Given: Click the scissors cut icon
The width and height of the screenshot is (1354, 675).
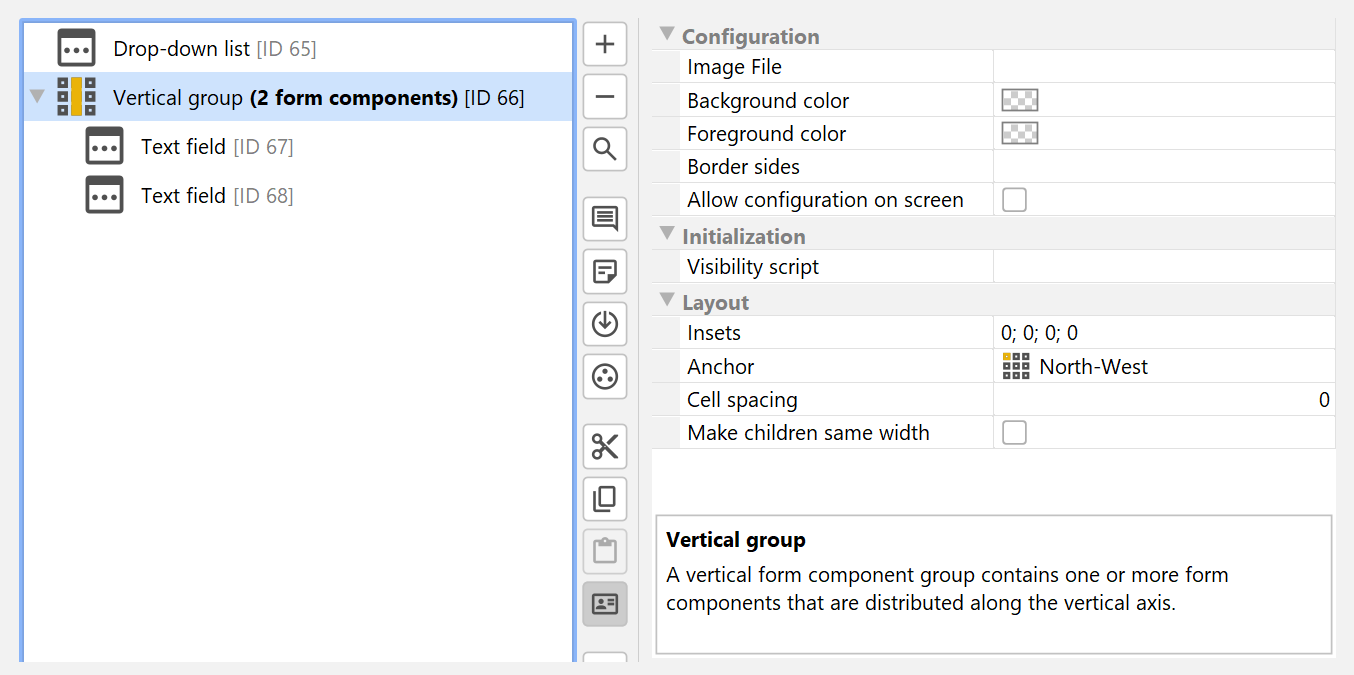Looking at the screenshot, I should point(605,446).
